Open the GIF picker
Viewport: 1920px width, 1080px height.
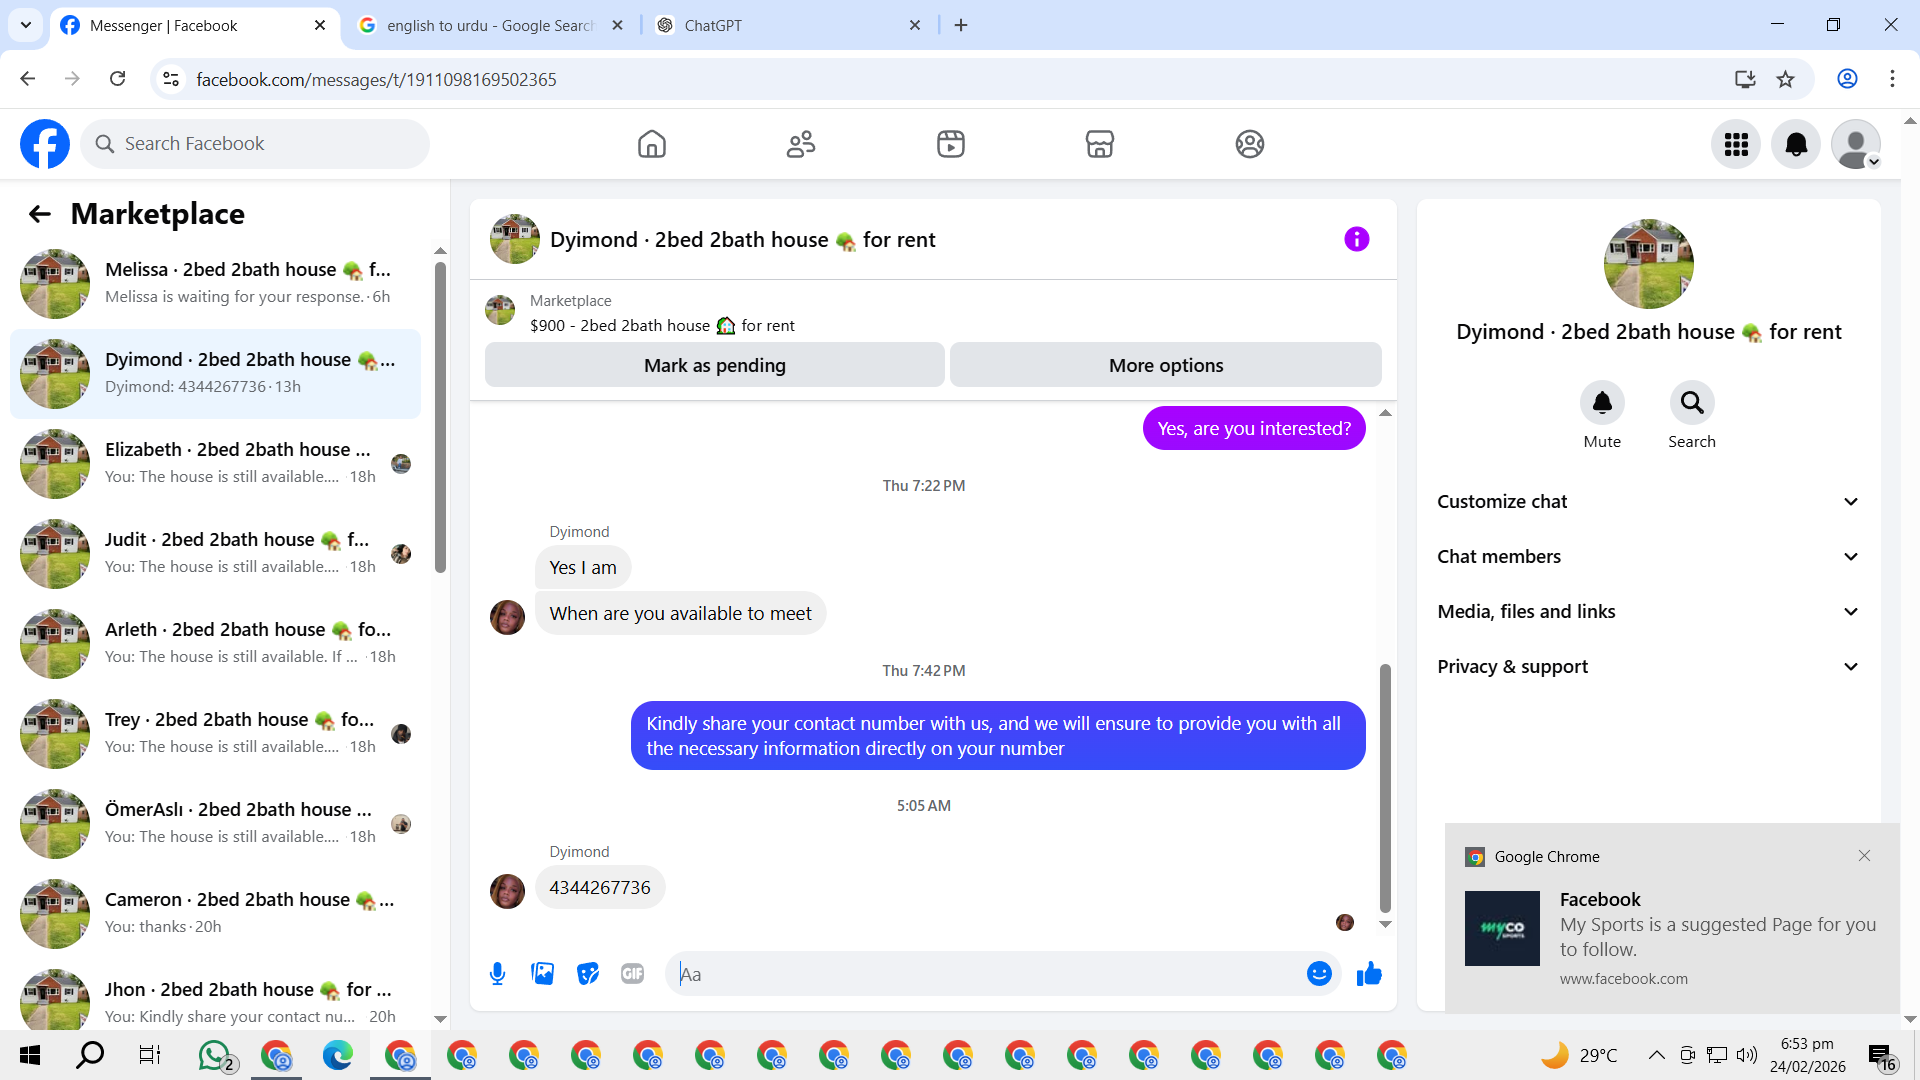coord(632,973)
